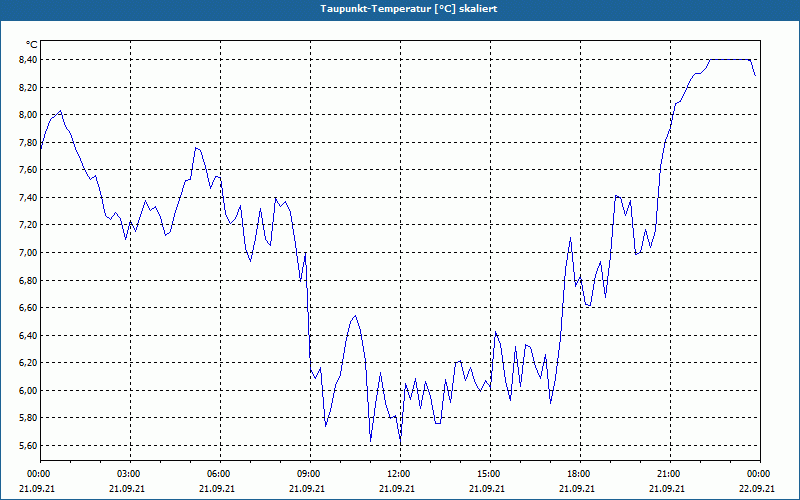Select the '21.09.21' date beneath 06:00

tap(217, 488)
